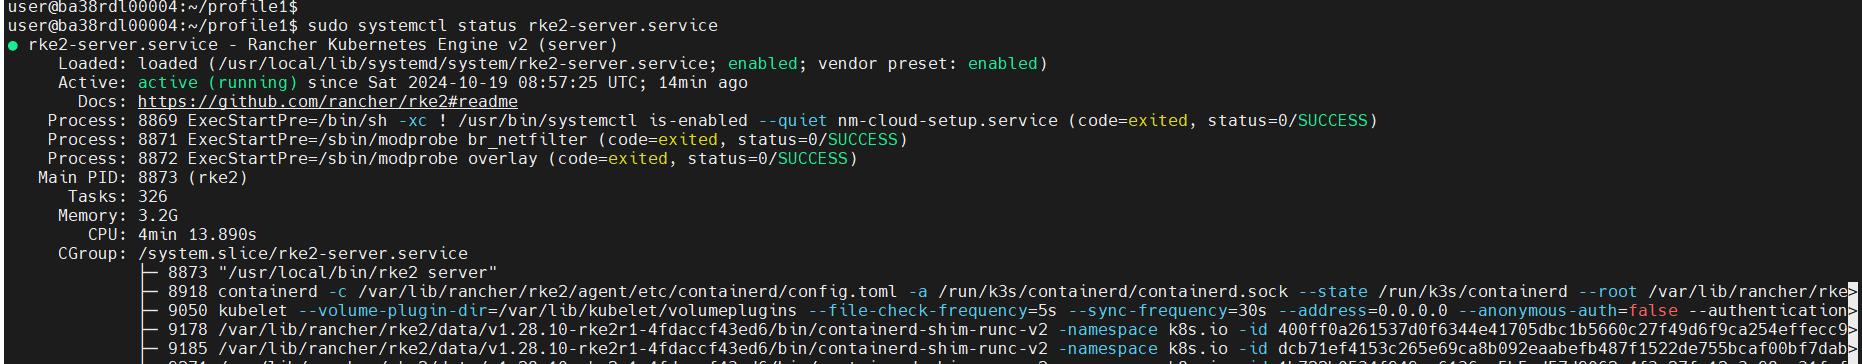Click the 'active (running)' status text
This screenshot has height=364, width=1862.
point(217,83)
